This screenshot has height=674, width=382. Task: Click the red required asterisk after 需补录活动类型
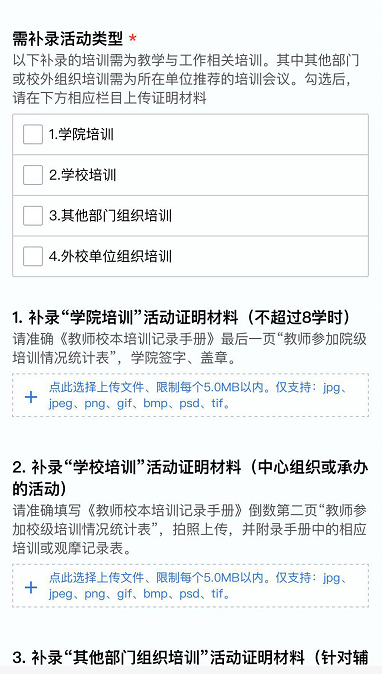133,40
